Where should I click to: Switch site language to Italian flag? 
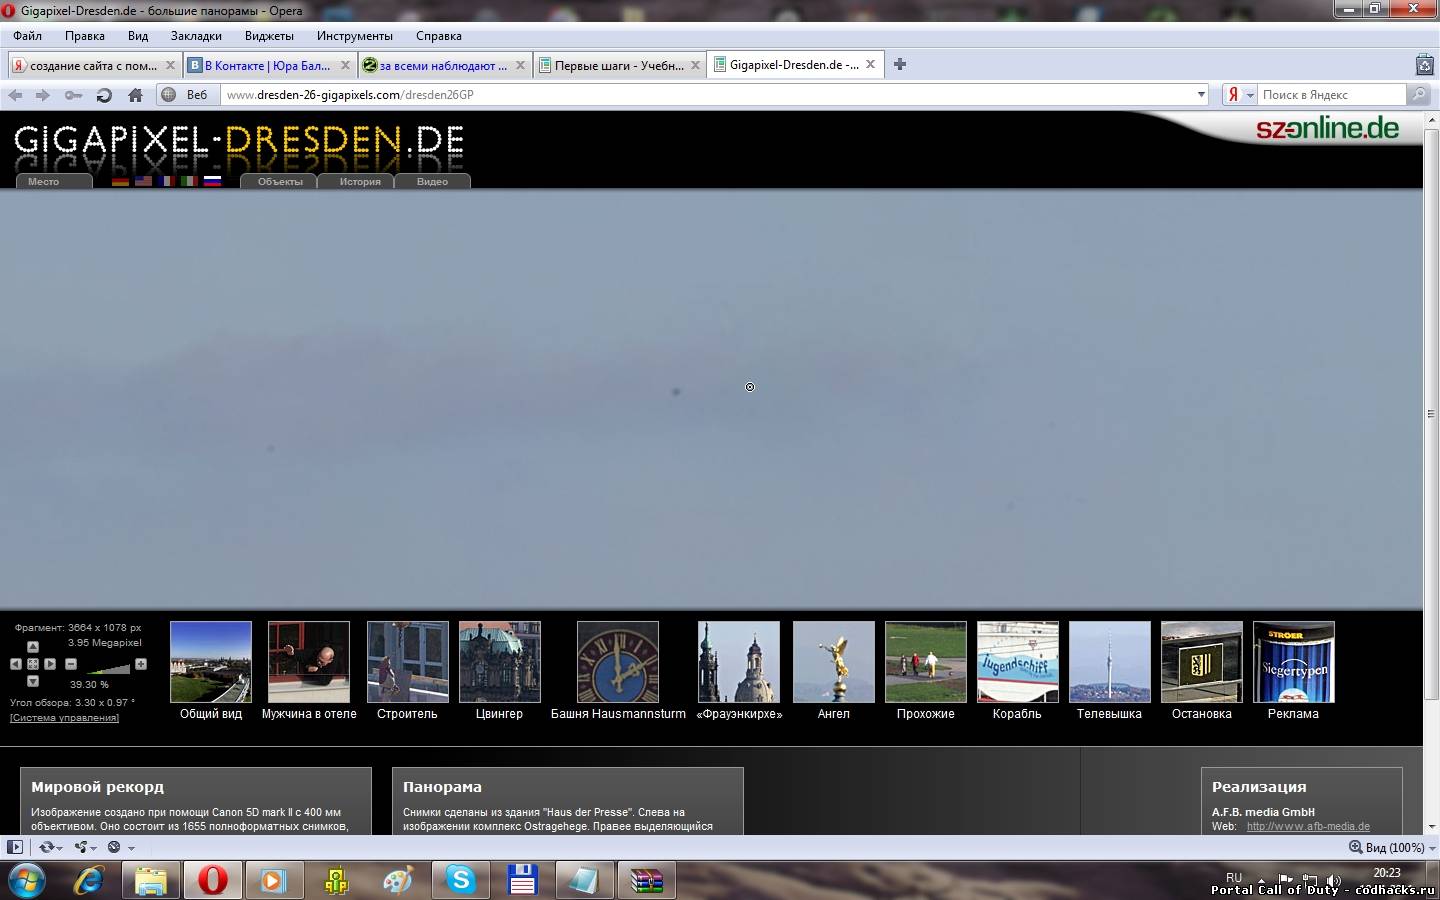[189, 181]
